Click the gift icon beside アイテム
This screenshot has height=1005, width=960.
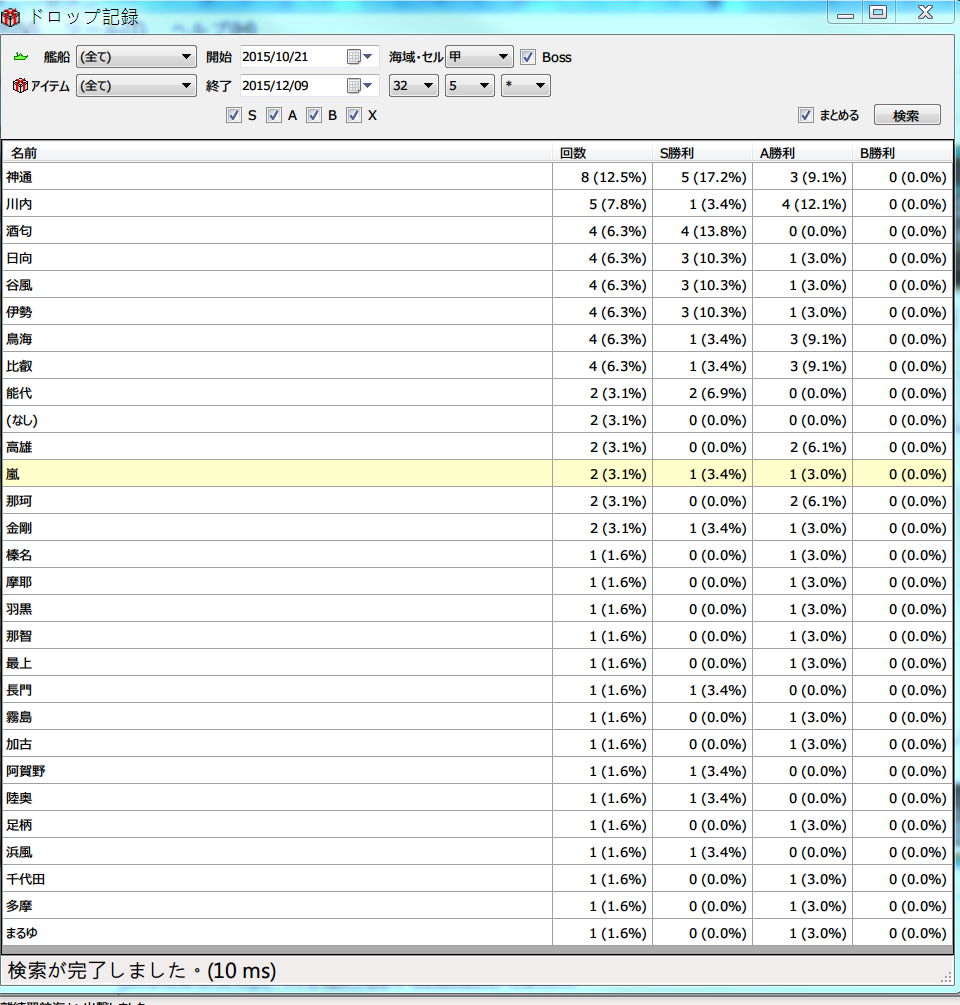click(21, 85)
